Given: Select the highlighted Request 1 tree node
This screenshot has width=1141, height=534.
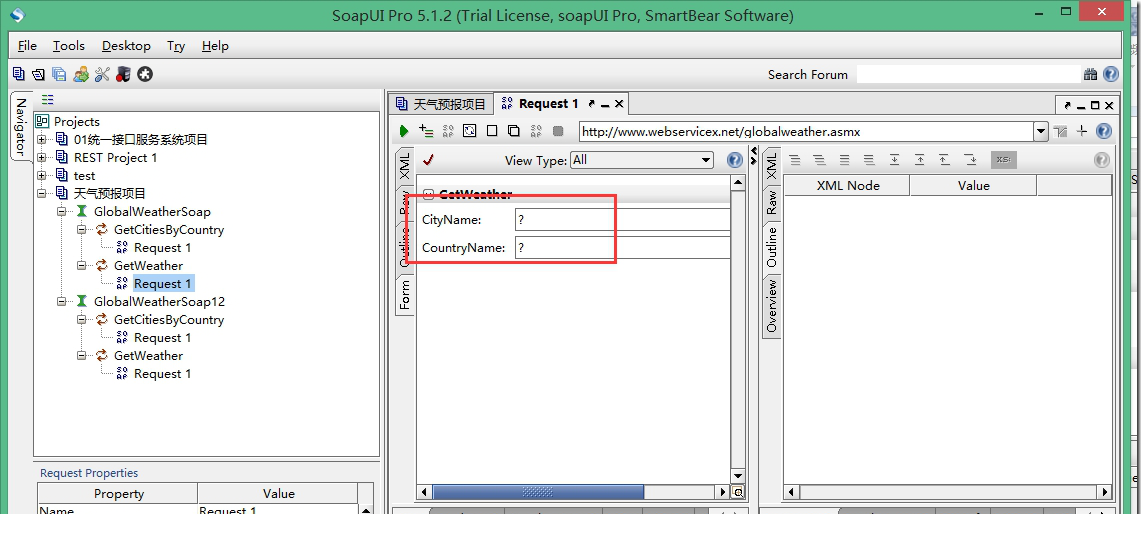Looking at the screenshot, I should coord(163,284).
